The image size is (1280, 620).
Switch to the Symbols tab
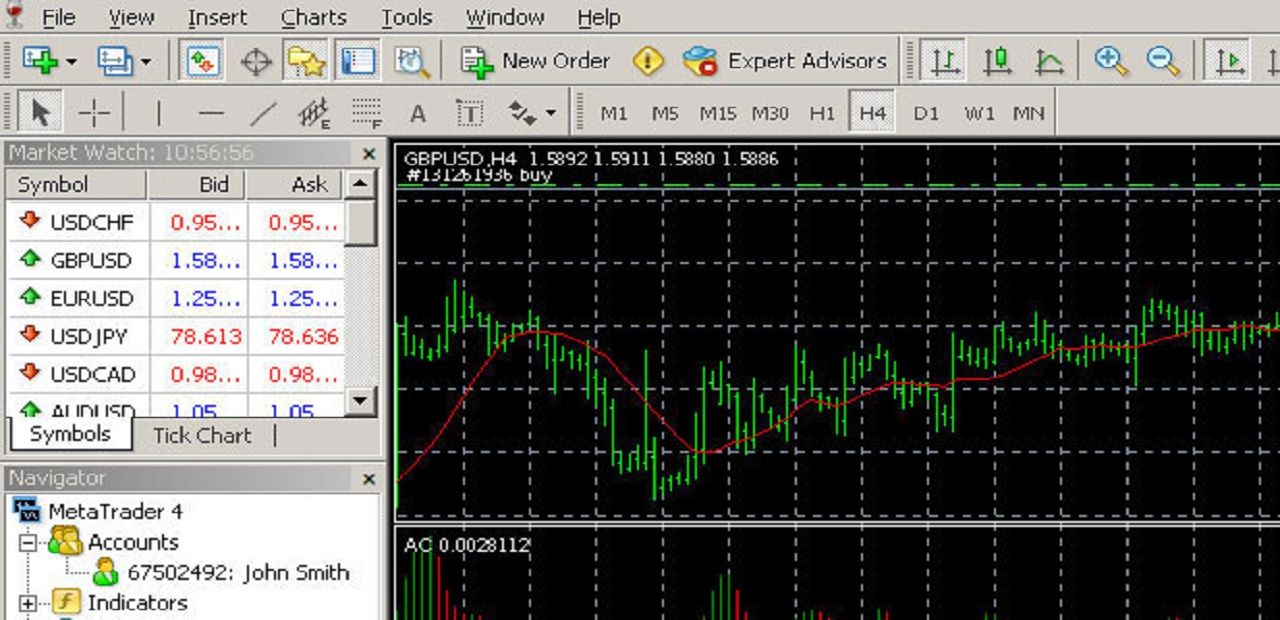coord(70,434)
